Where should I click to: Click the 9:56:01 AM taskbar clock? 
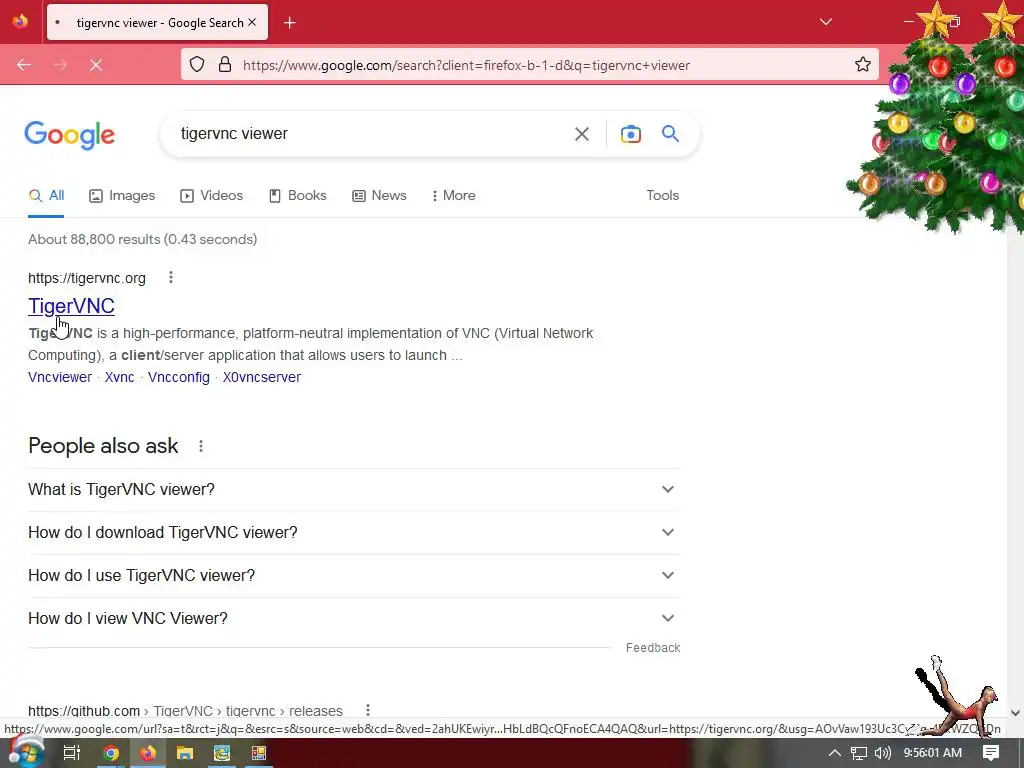point(933,753)
